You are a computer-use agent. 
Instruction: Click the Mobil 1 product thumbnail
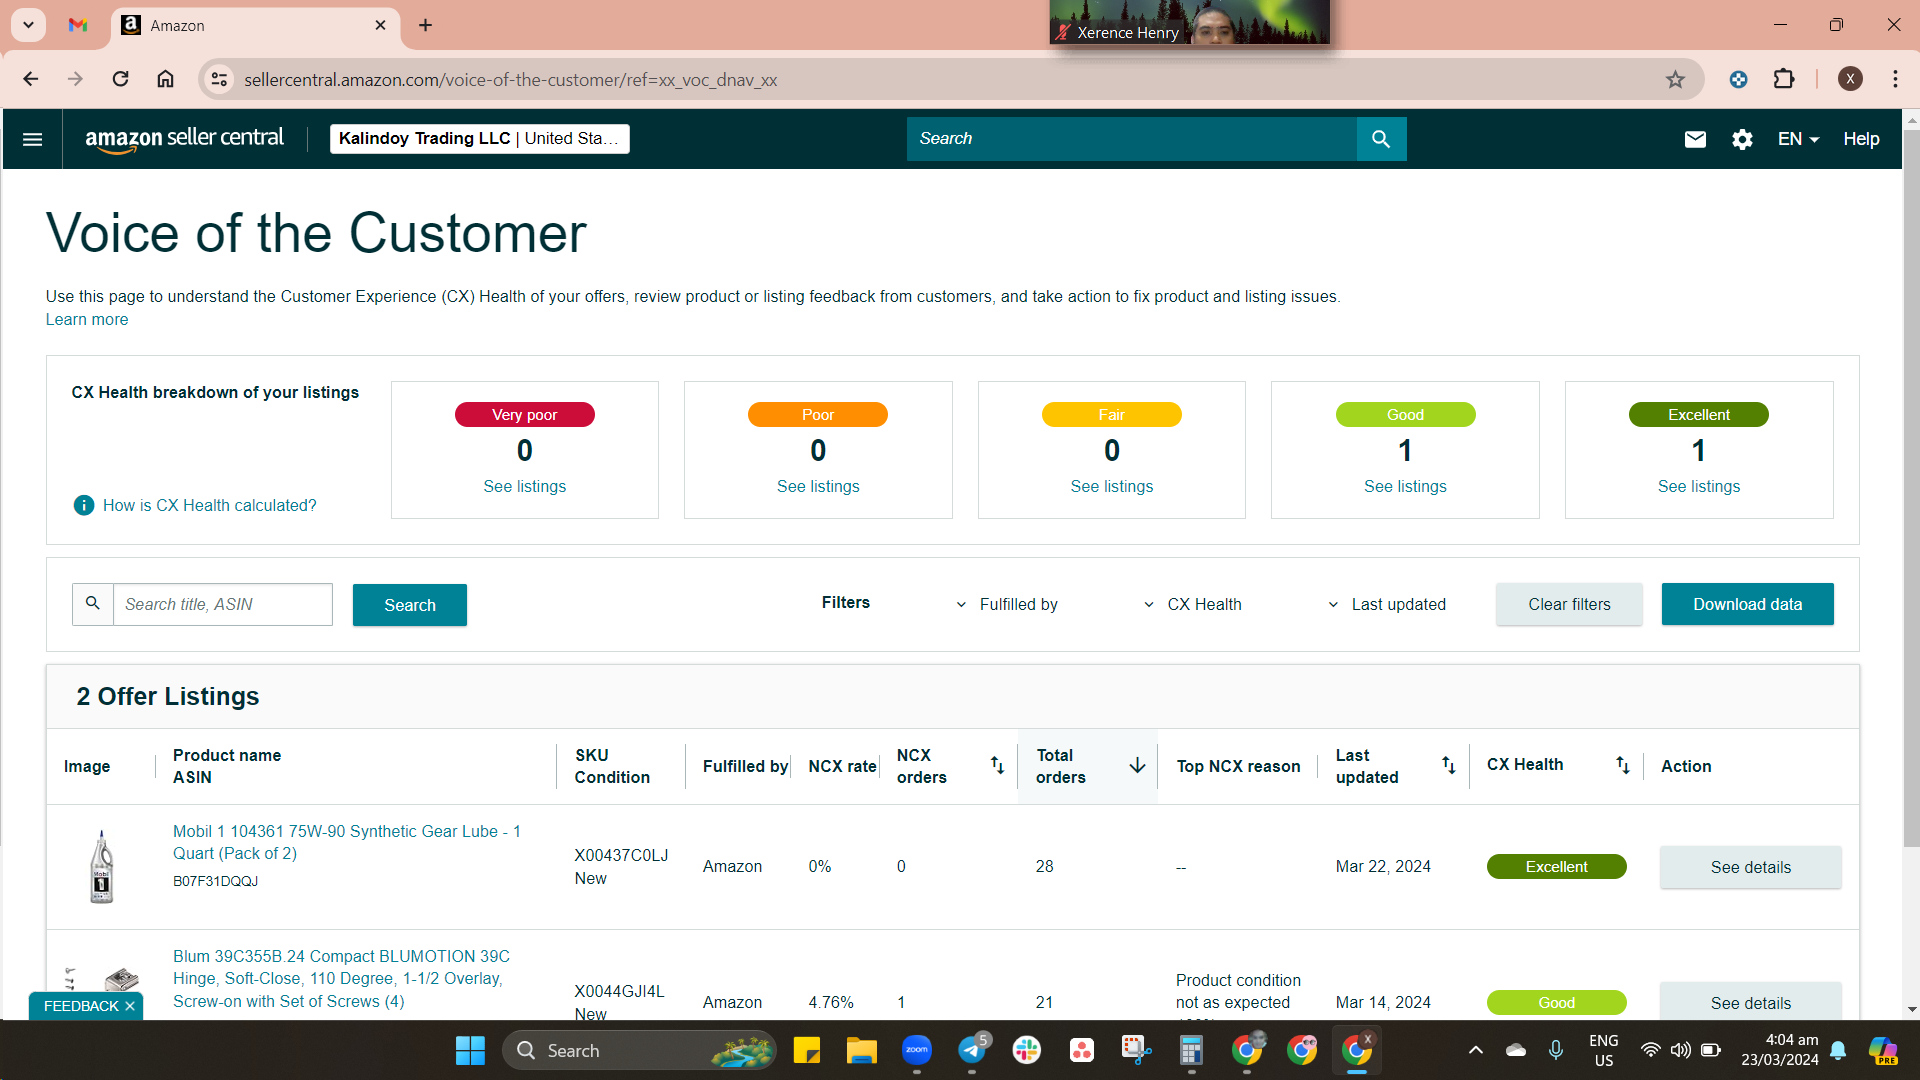point(101,867)
